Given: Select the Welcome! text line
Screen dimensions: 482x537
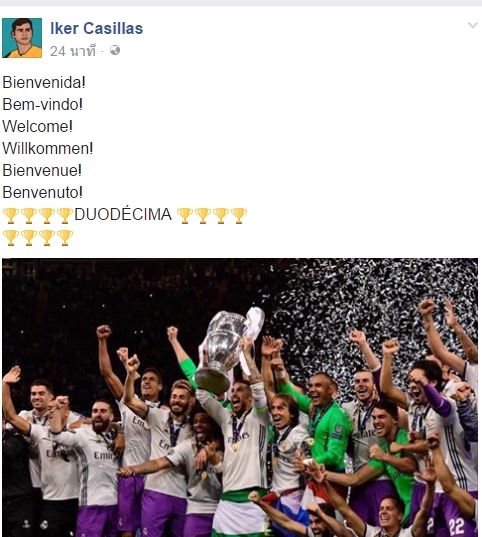Looking at the screenshot, I should [38, 126].
